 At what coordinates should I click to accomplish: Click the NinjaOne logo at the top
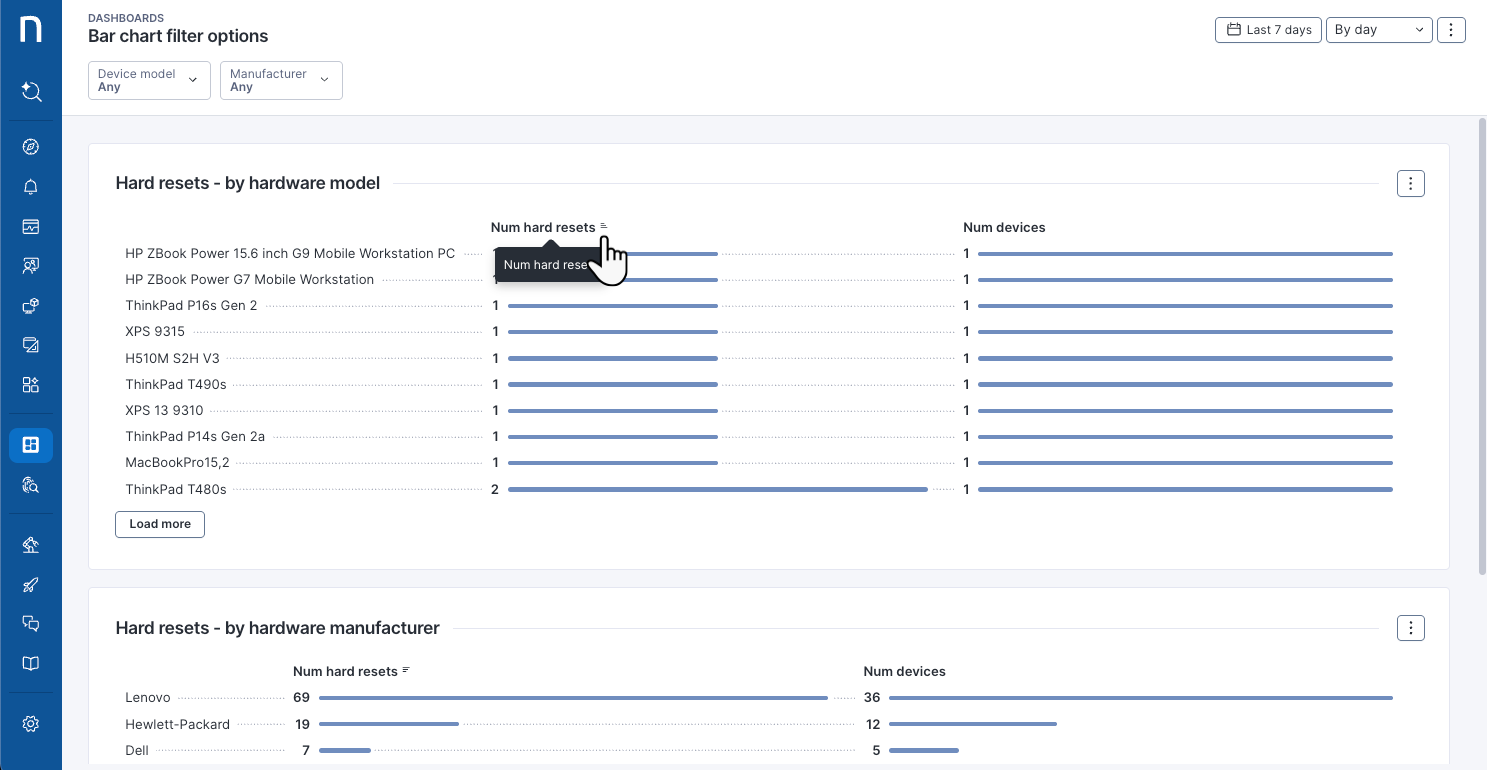(30, 29)
